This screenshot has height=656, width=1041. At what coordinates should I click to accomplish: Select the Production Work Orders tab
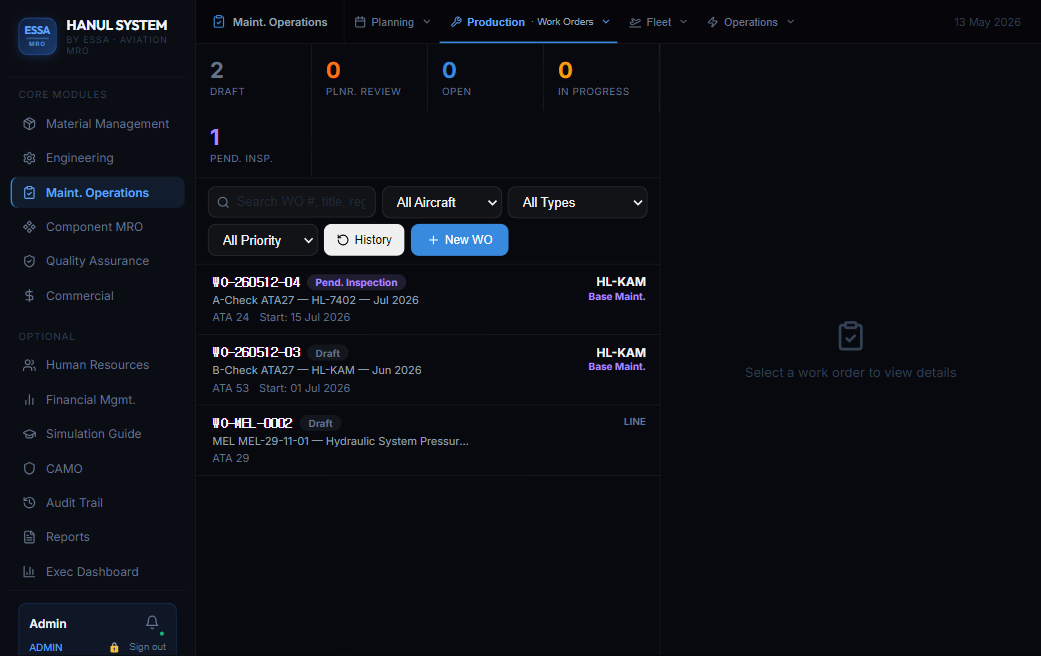click(529, 22)
